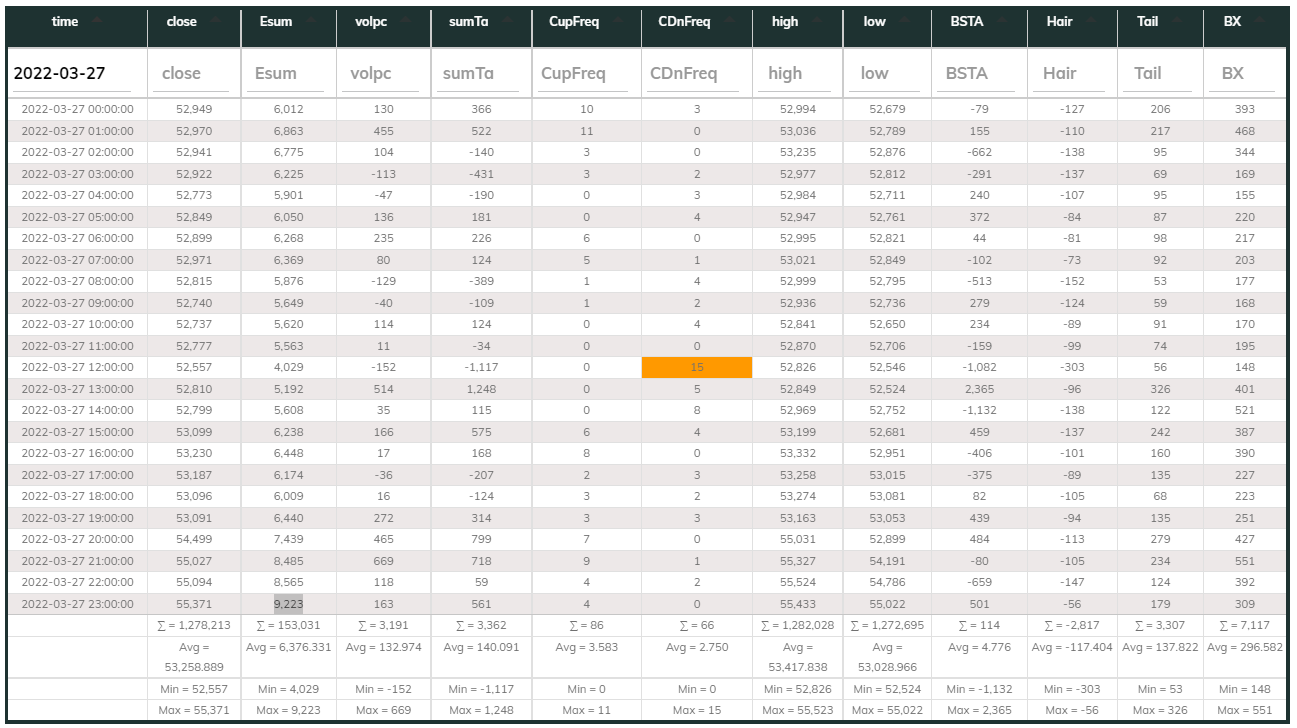Select the gray highlighted Esum cell 9,223

[288, 604]
